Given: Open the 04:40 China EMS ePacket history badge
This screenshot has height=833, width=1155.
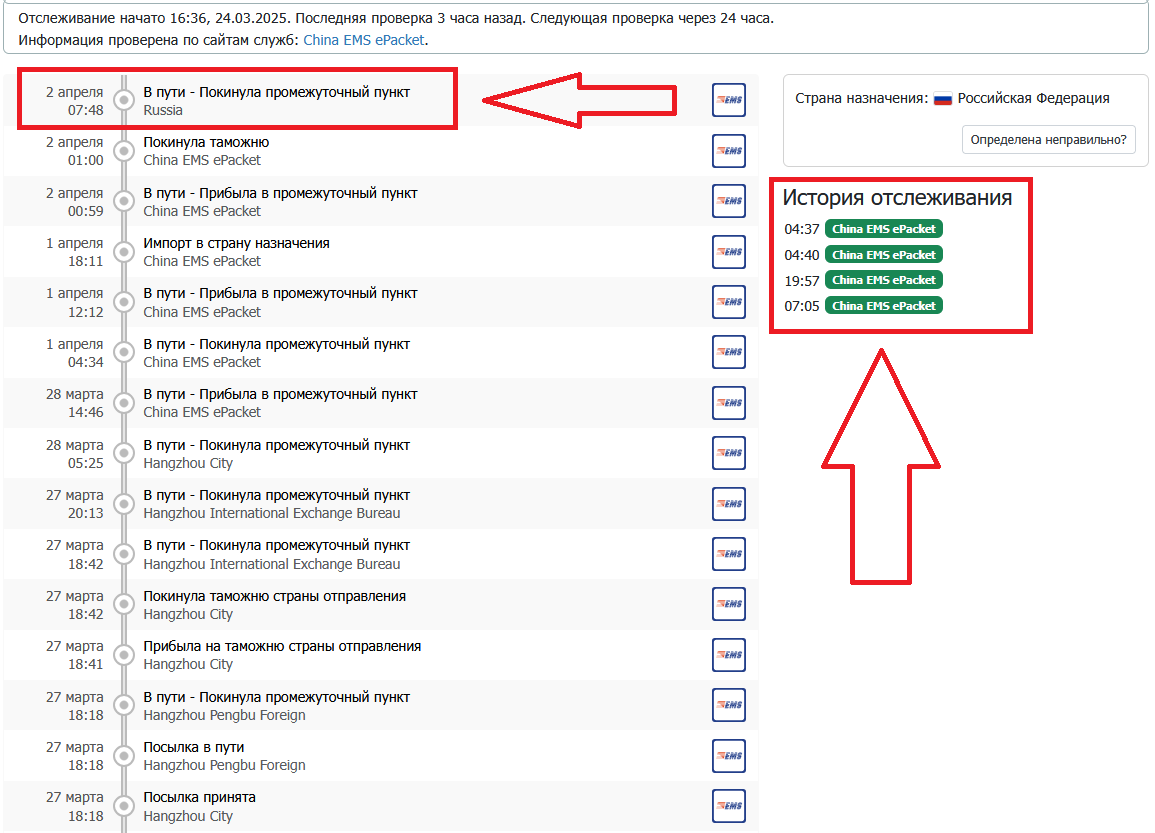Looking at the screenshot, I should (x=884, y=255).
